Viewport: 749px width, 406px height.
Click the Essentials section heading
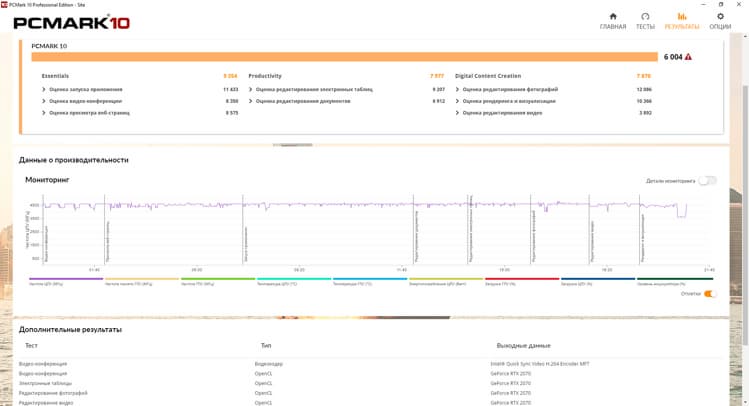[x=55, y=76]
